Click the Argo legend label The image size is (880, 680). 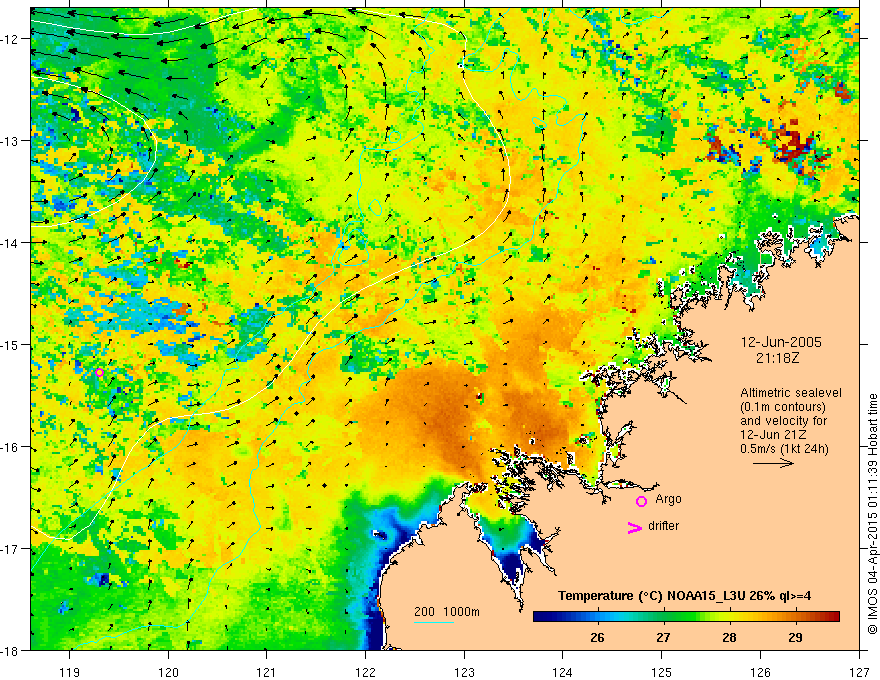(x=668, y=499)
